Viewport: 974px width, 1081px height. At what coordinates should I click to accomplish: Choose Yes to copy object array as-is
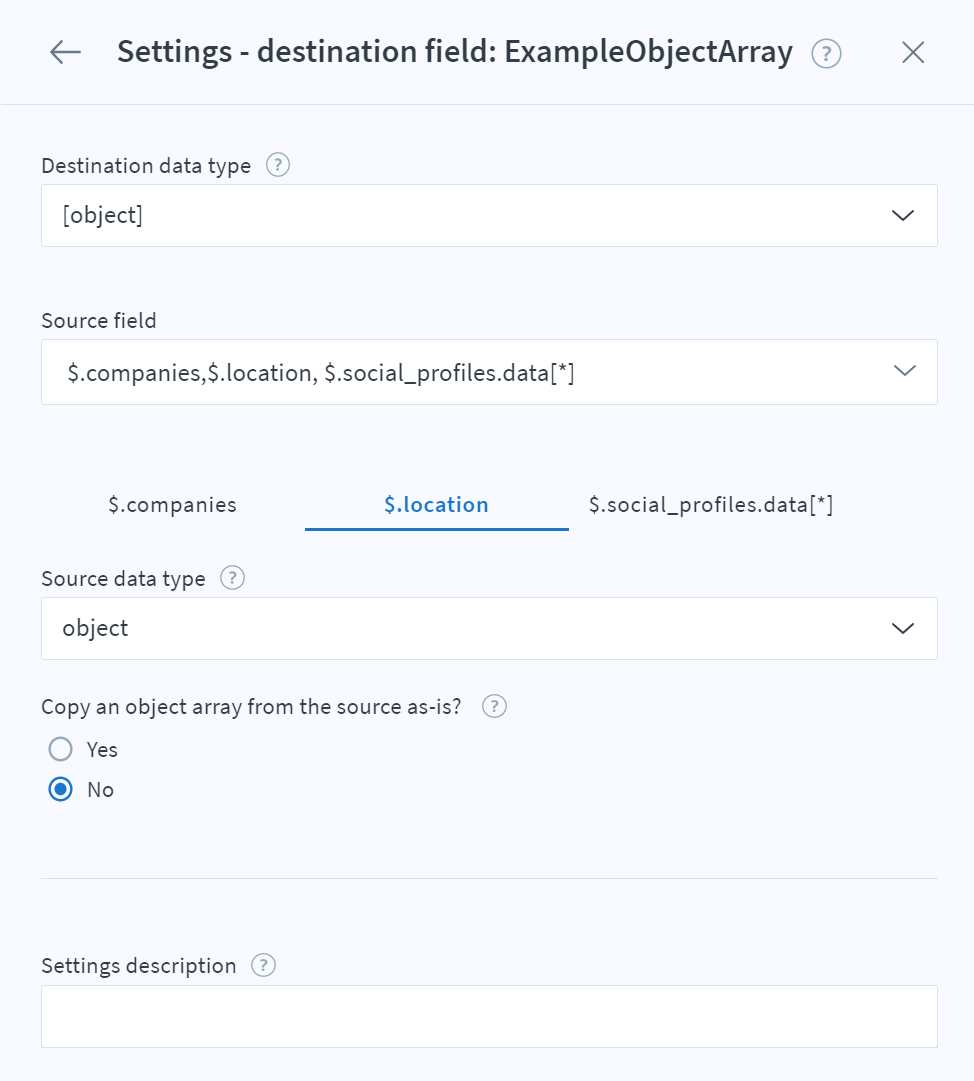[x=59, y=749]
